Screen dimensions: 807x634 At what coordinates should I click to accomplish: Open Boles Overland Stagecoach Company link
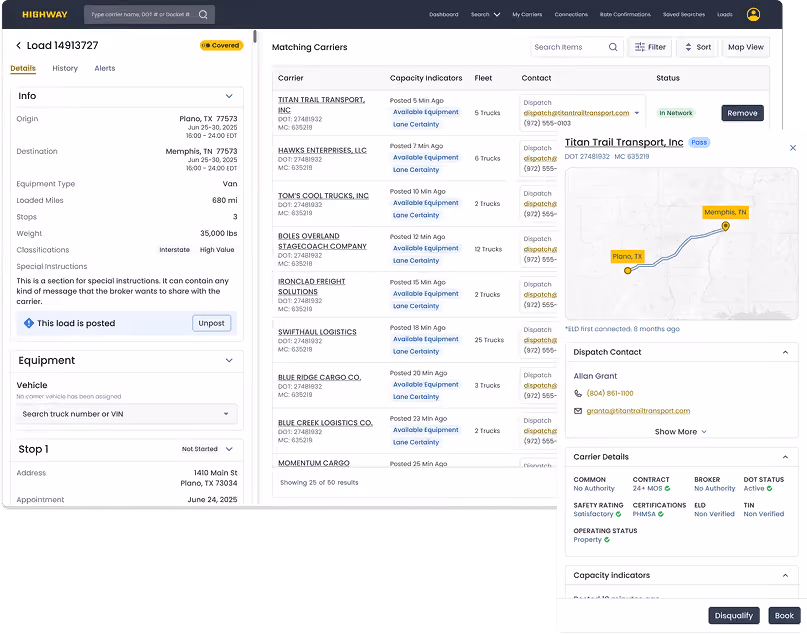322,241
